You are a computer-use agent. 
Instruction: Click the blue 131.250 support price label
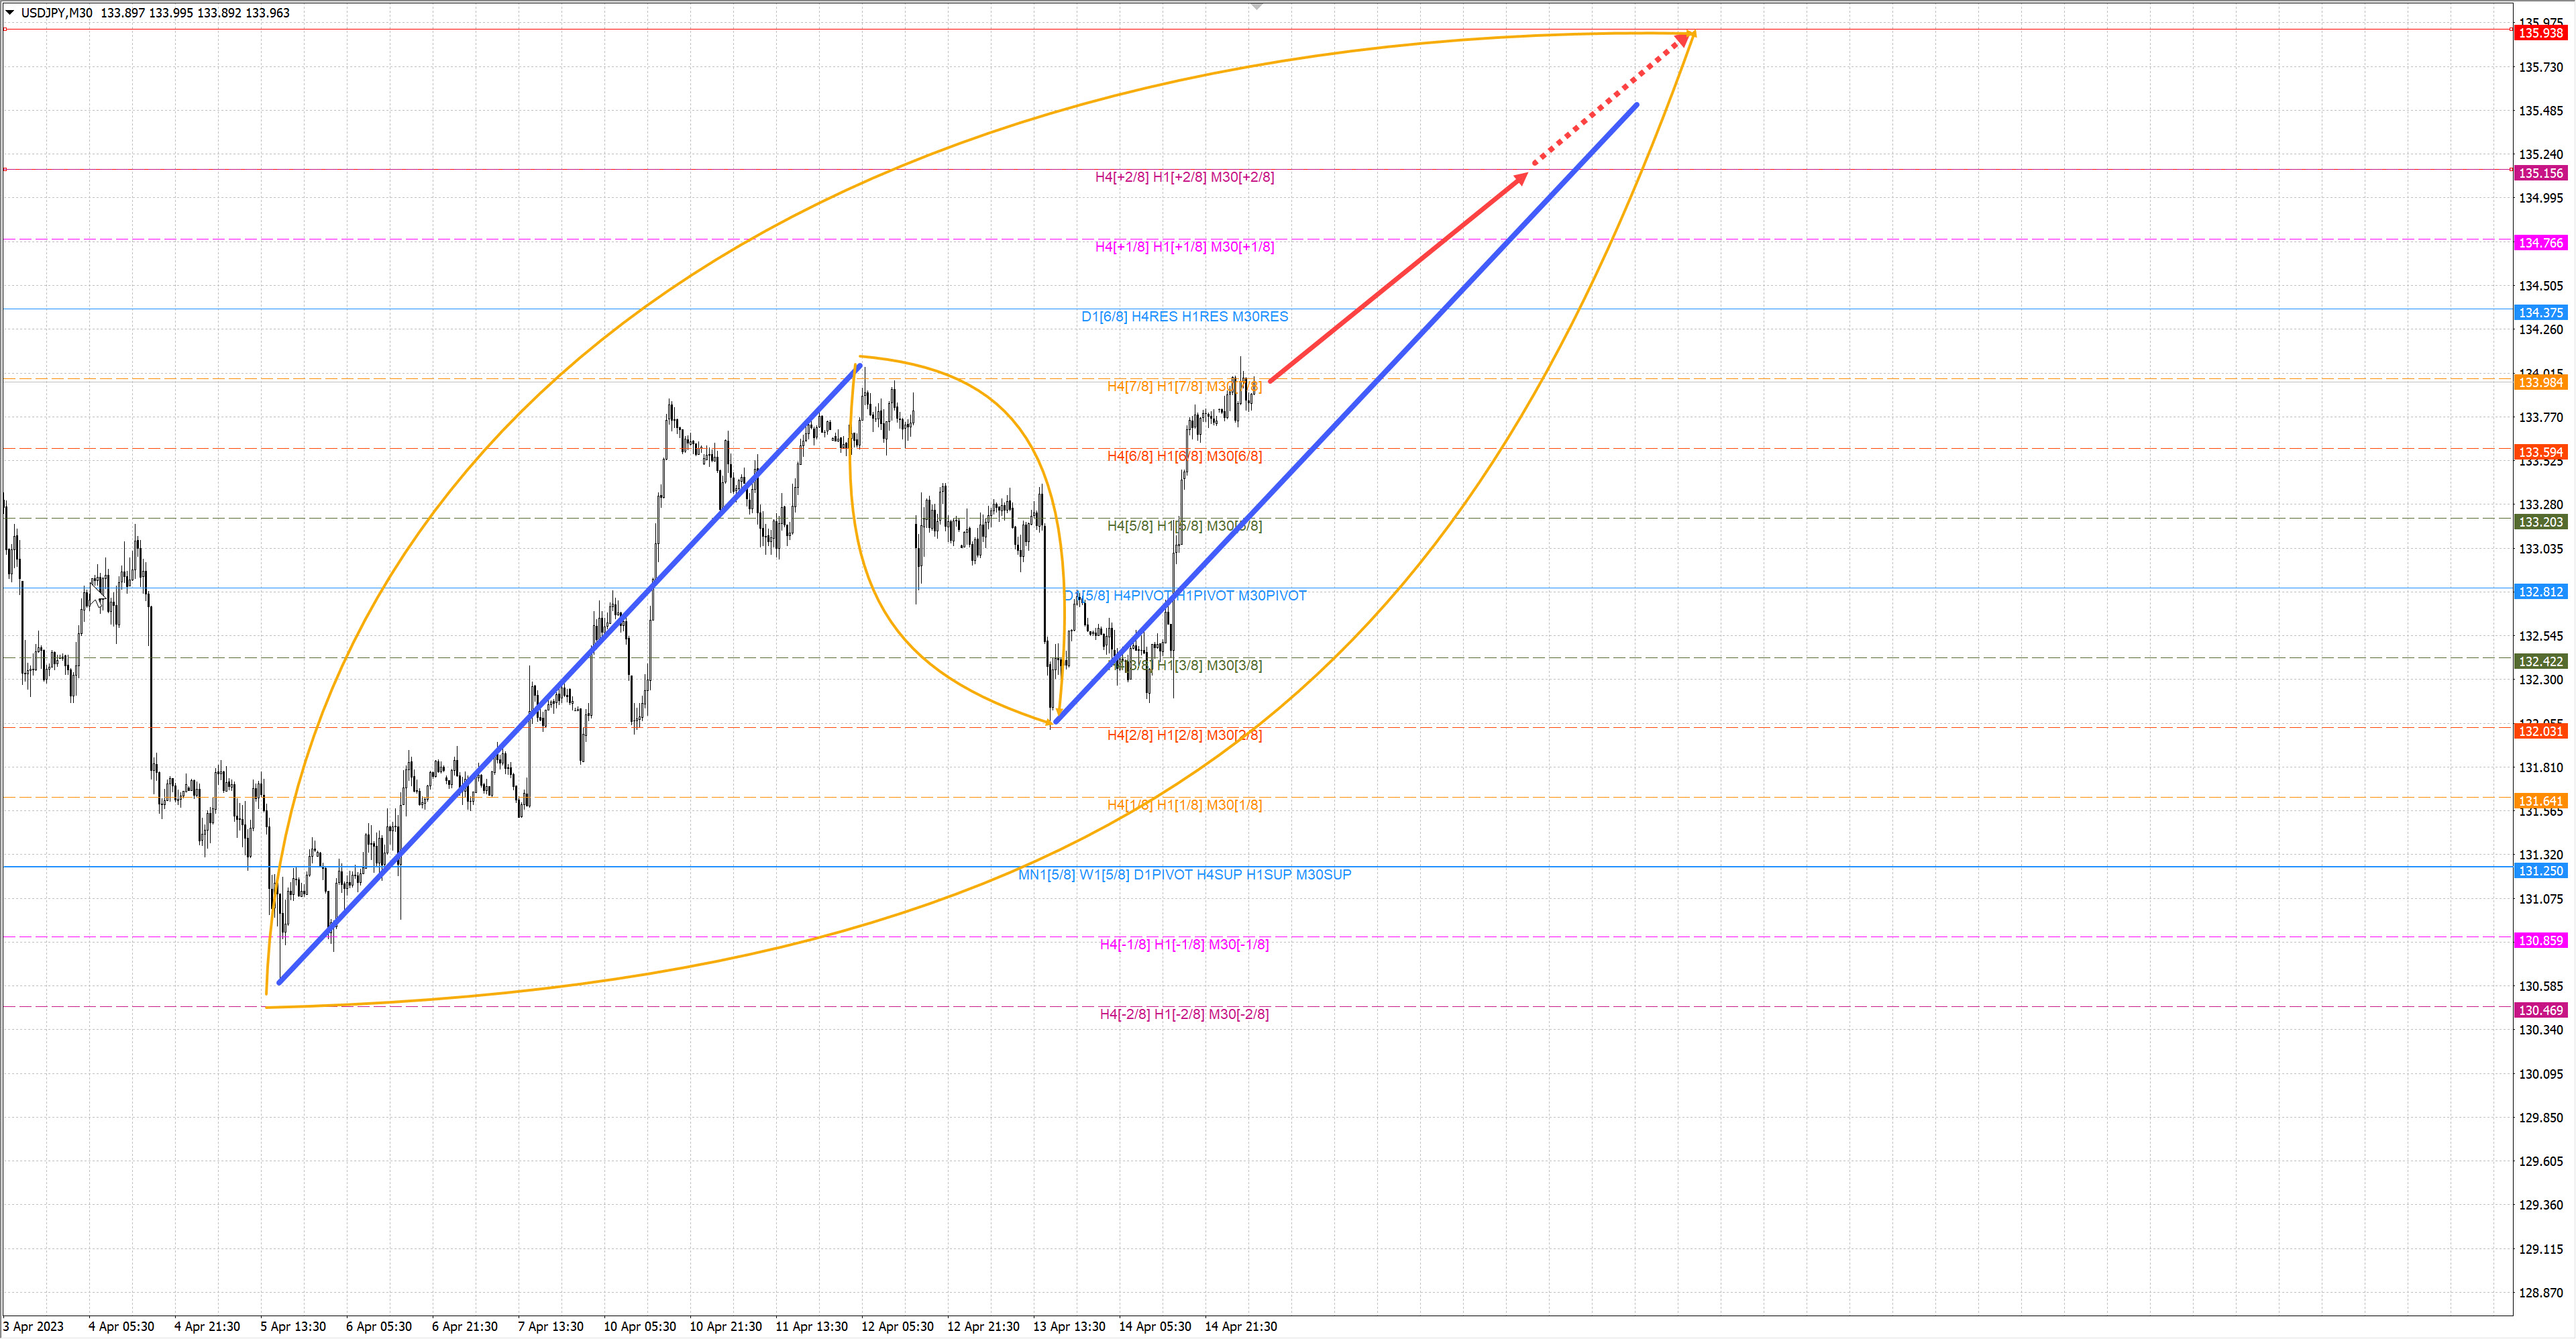pyautogui.click(x=2540, y=871)
